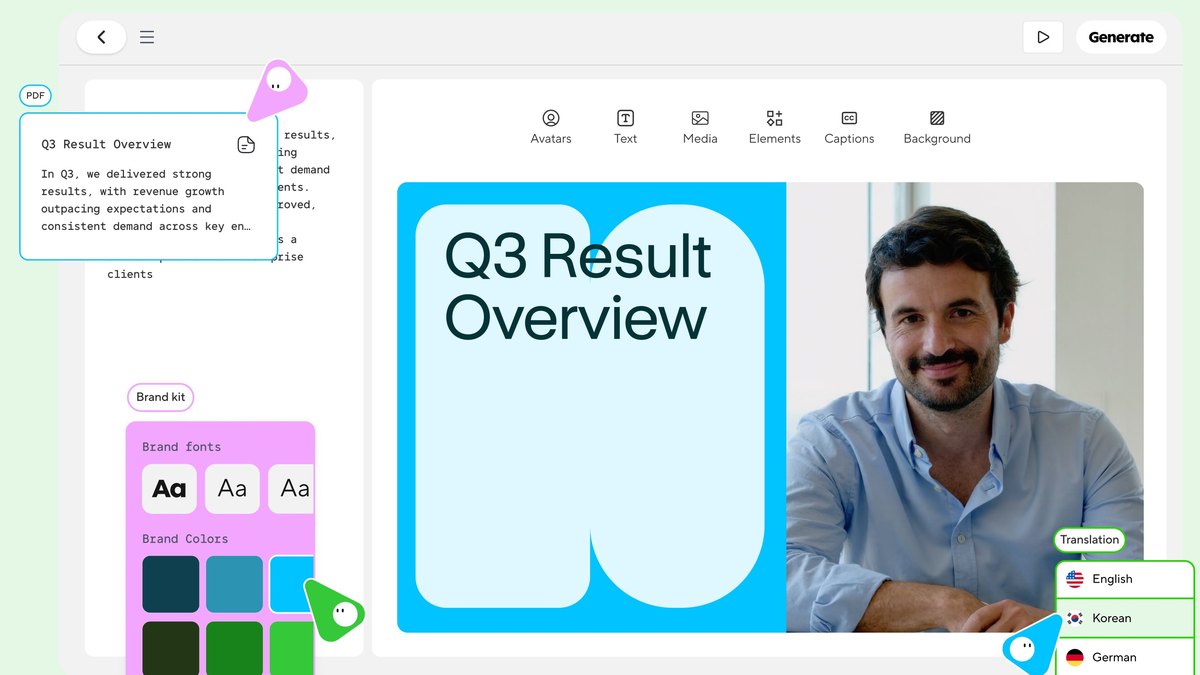Select the bold Aa brand font
Image resolution: width=1200 pixels, height=675 pixels.
pos(169,489)
